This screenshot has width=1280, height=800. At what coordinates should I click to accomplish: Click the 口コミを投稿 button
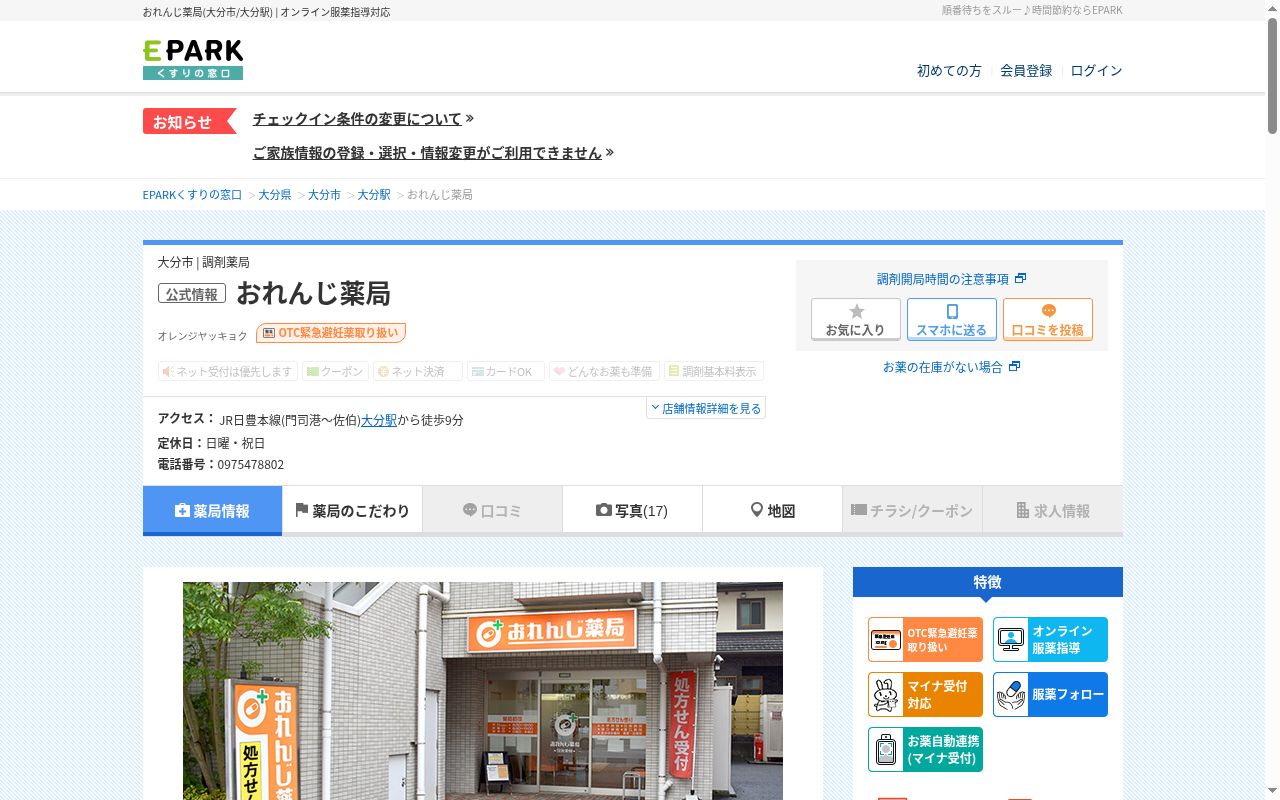(1048, 320)
